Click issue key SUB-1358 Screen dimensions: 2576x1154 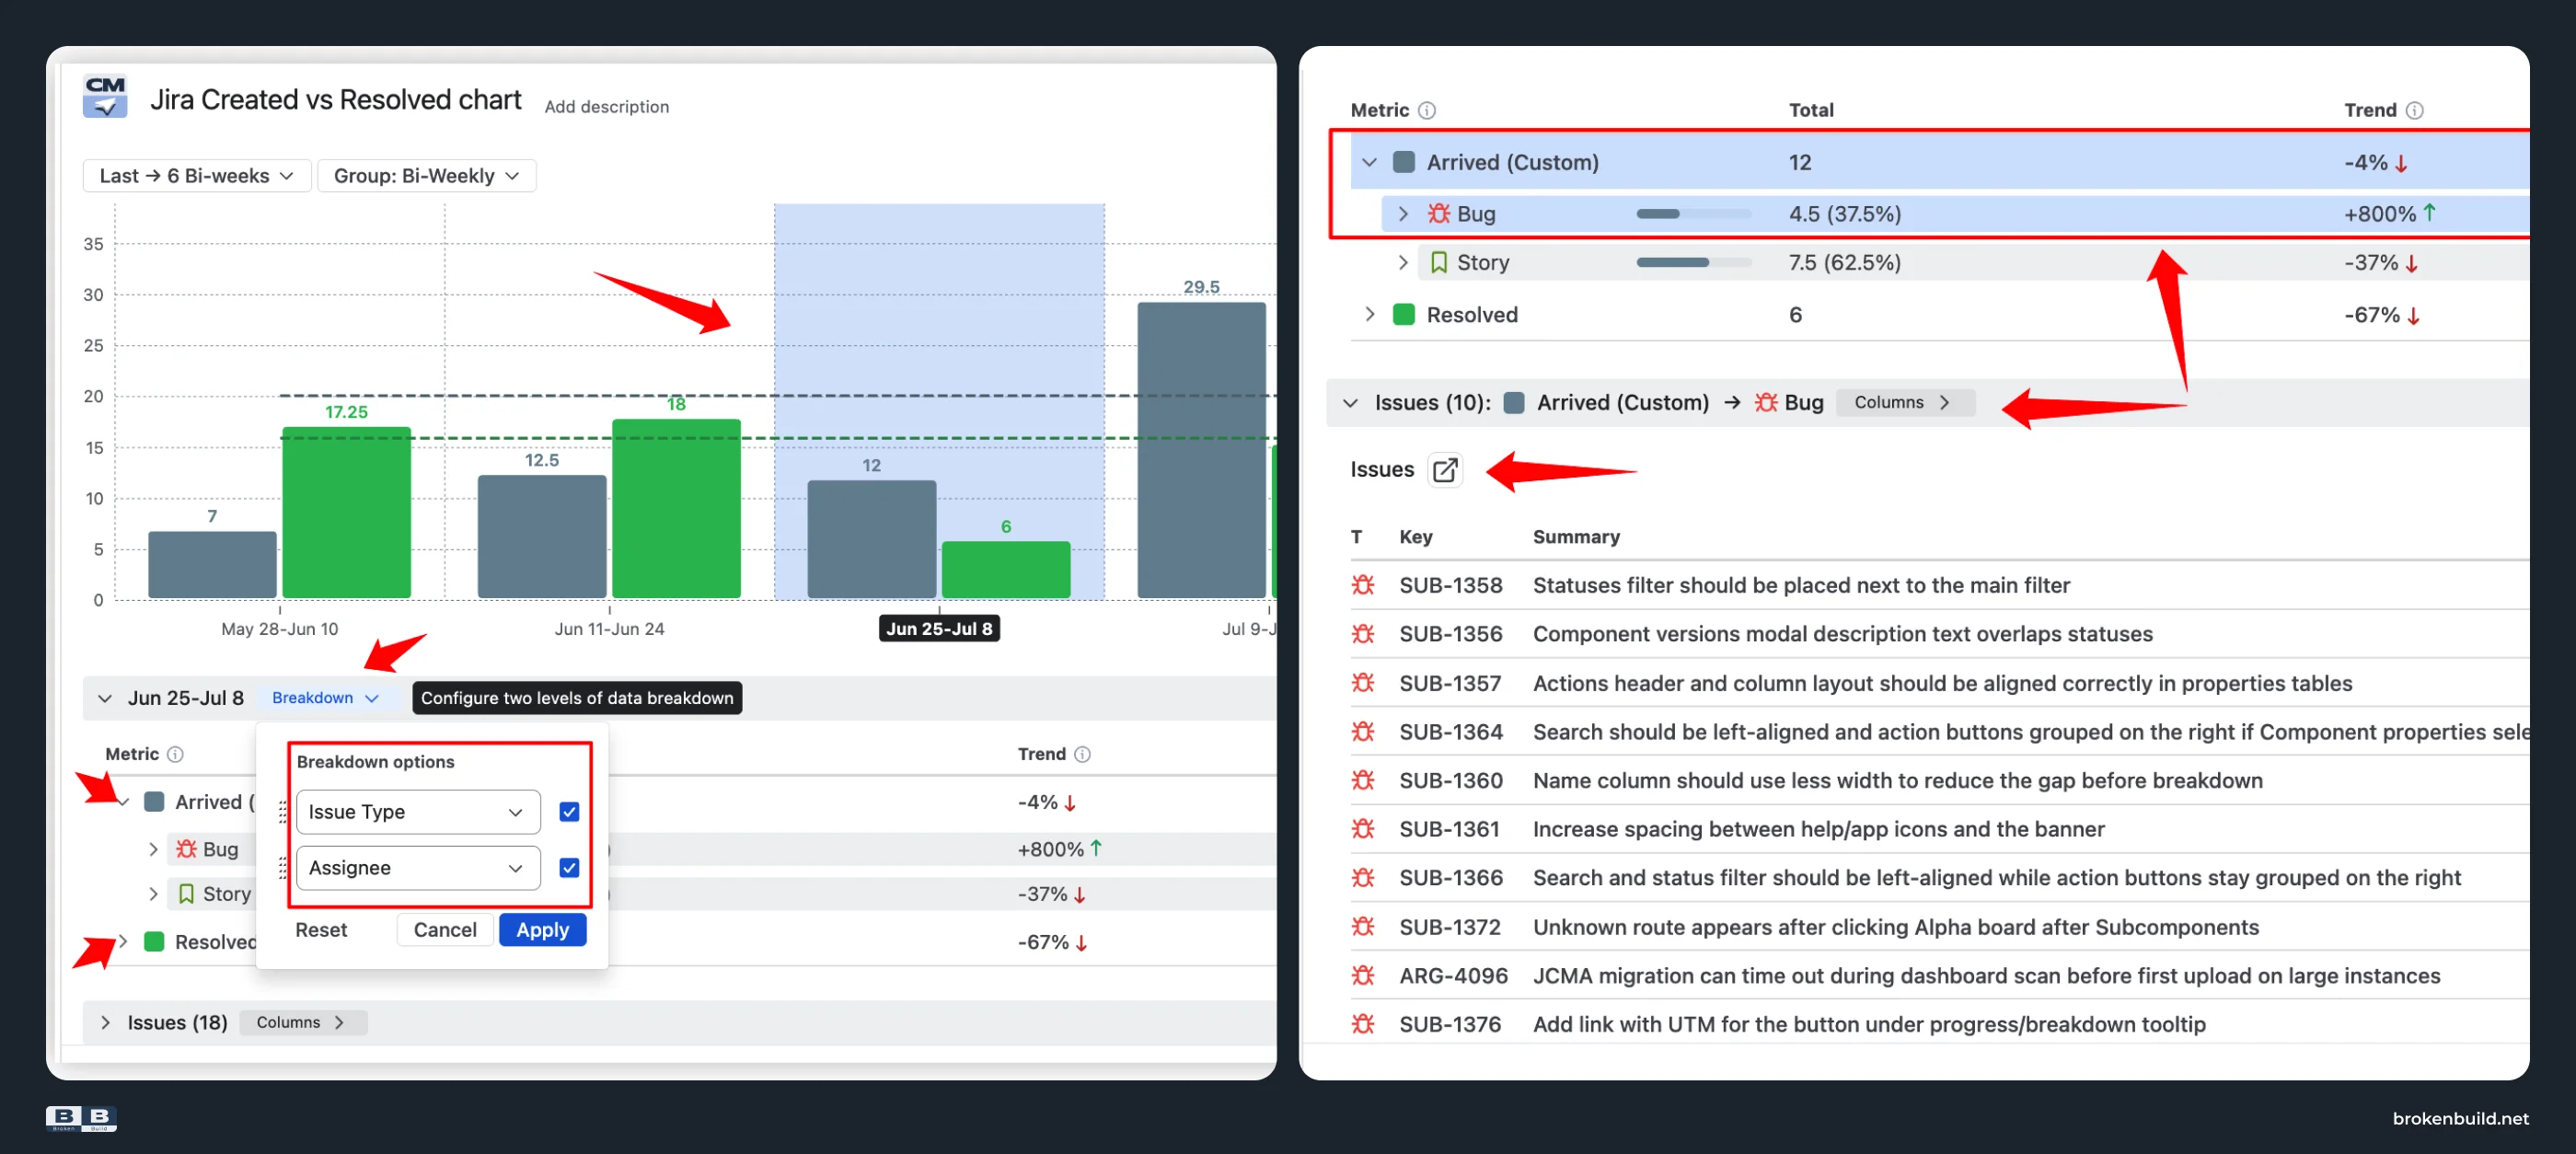coord(1450,585)
